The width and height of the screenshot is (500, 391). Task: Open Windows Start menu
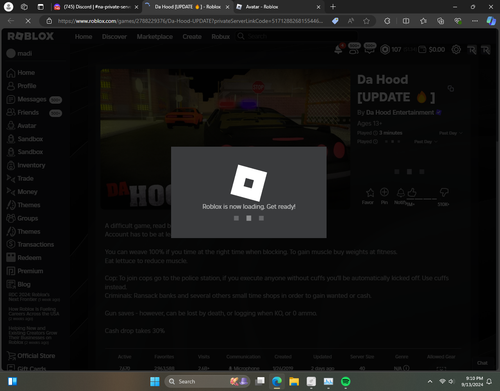(155, 381)
